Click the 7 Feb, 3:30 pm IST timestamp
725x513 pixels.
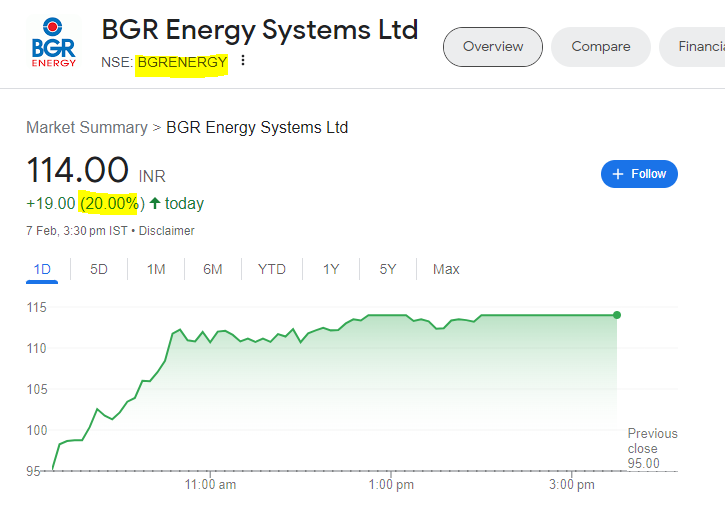click(77, 230)
